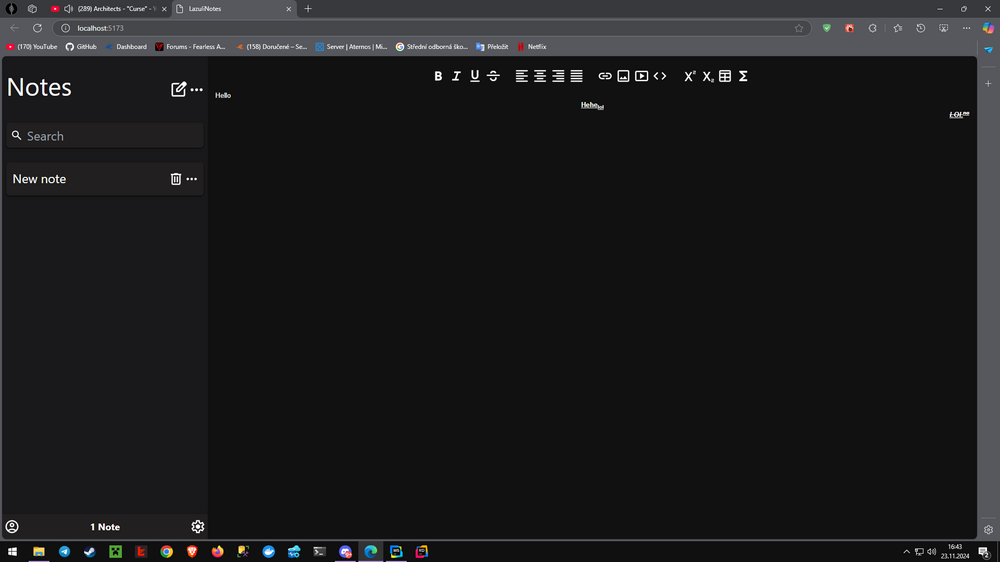The height and width of the screenshot is (562, 1000).
Task: Open a new browser tab
Action: tap(308, 9)
